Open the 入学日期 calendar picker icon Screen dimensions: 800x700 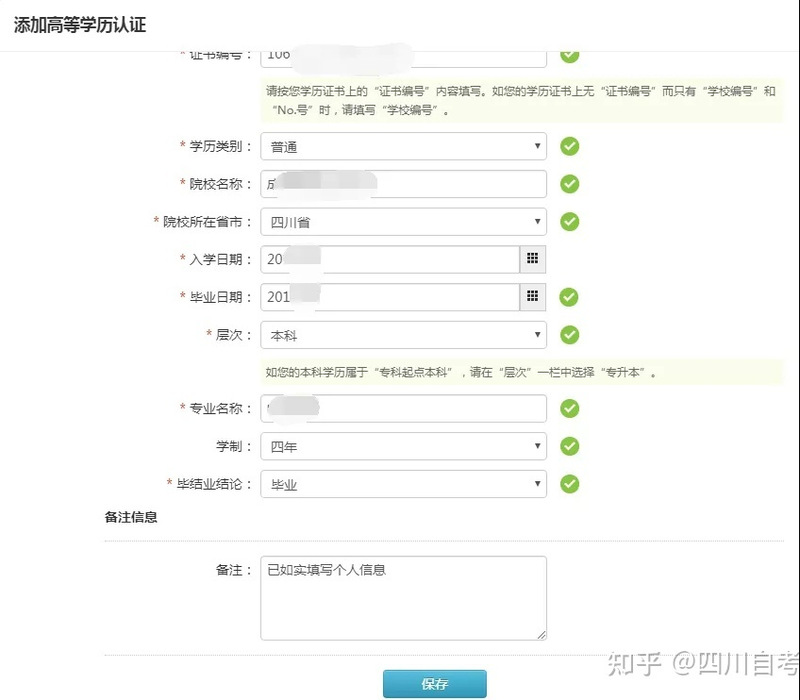click(x=533, y=259)
